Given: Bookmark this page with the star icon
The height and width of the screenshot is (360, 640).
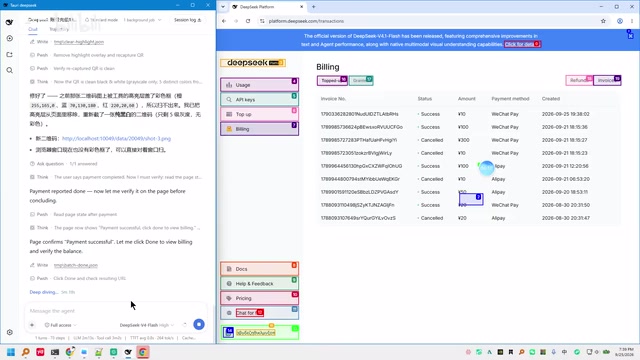Looking at the screenshot, I should click(603, 21).
